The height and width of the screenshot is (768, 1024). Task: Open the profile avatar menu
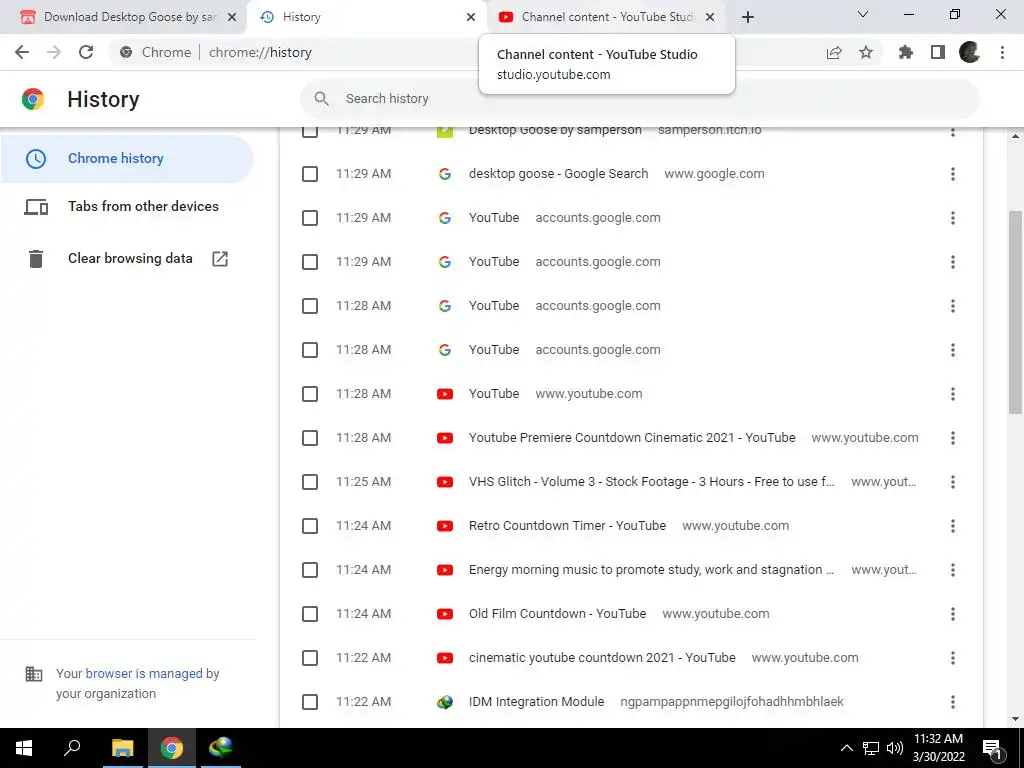969,52
